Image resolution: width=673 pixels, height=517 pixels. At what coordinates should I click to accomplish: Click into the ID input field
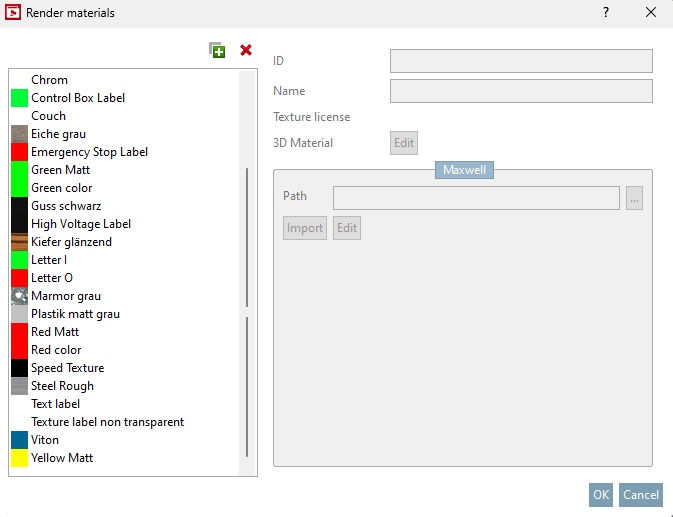[x=521, y=61]
